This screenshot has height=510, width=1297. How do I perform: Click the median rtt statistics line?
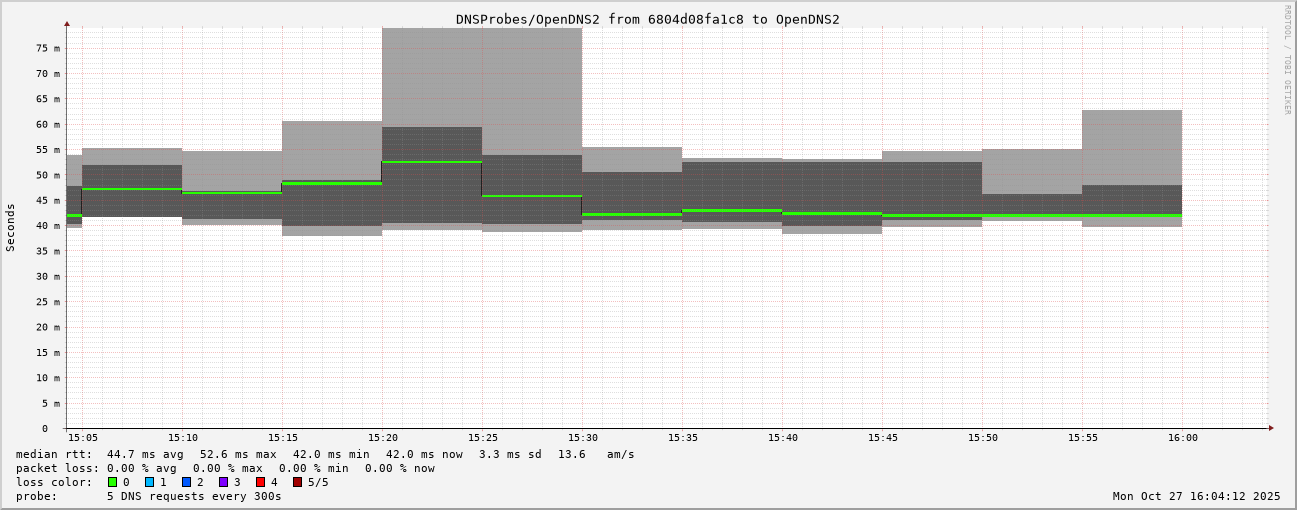point(325,454)
